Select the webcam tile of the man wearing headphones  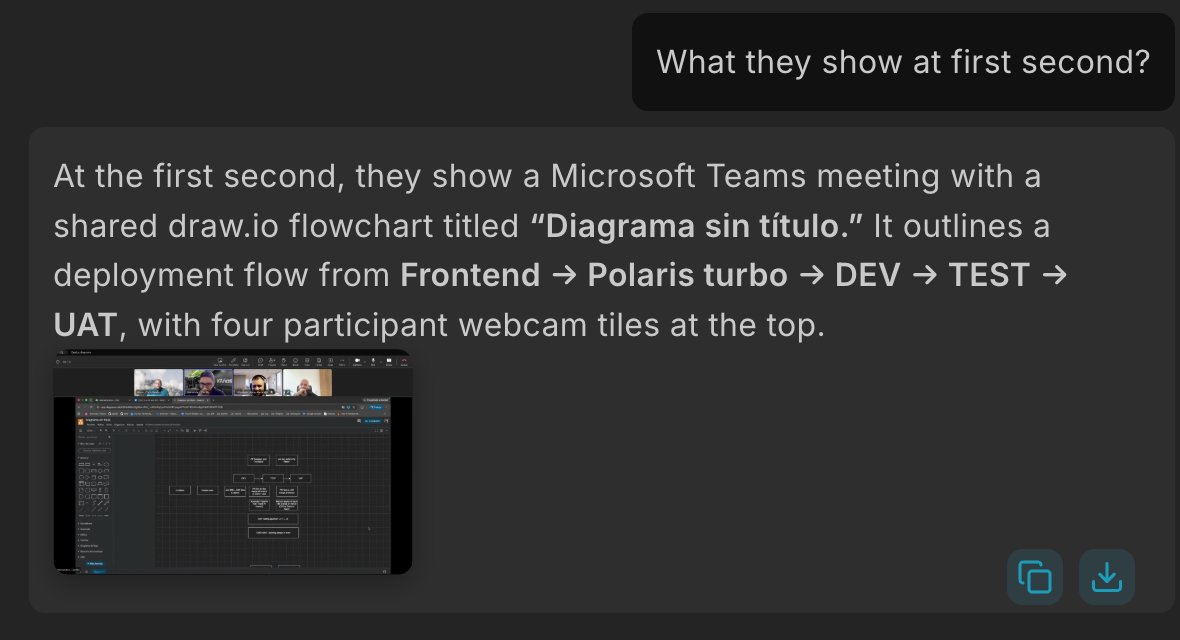click(x=258, y=382)
